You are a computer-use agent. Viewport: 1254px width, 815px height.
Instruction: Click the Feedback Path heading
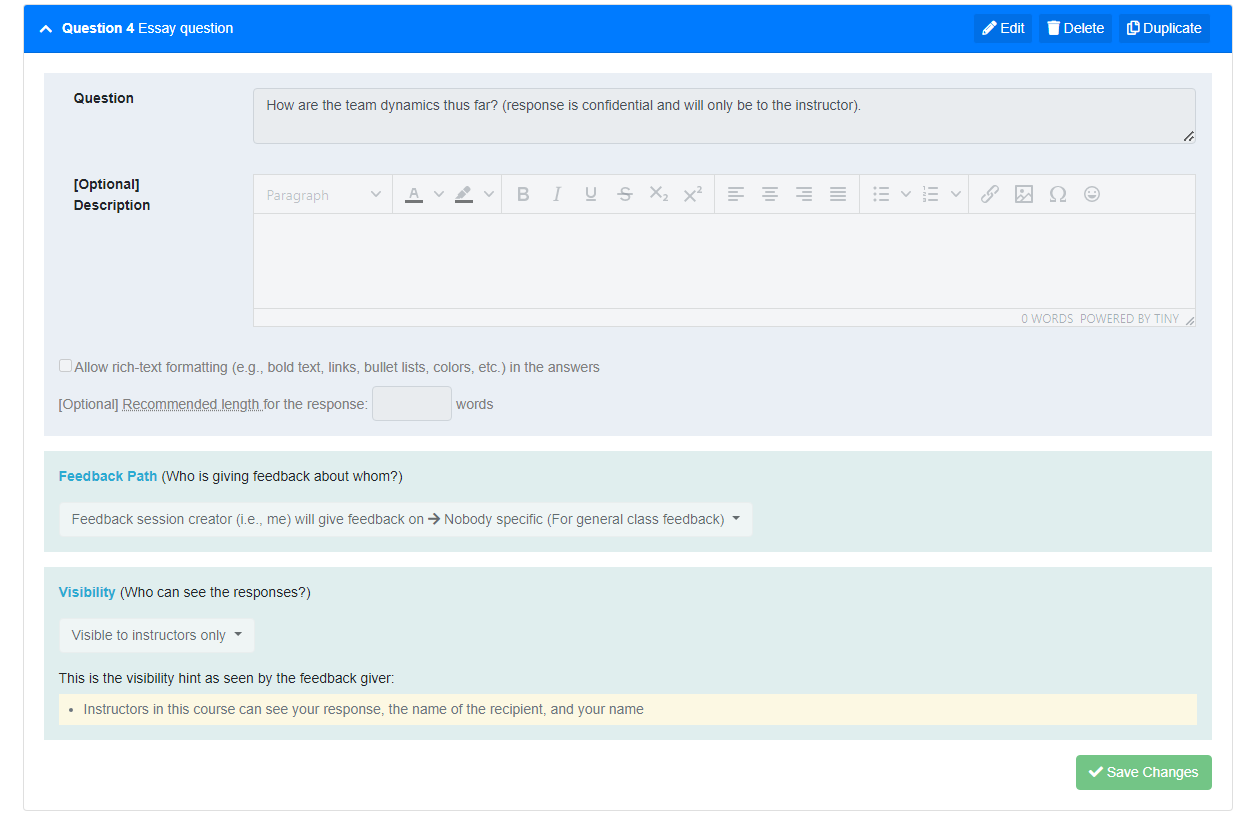click(108, 476)
